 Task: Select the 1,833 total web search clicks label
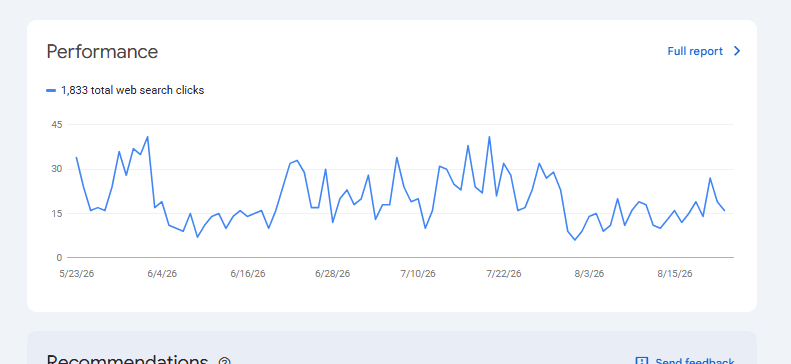(x=133, y=90)
